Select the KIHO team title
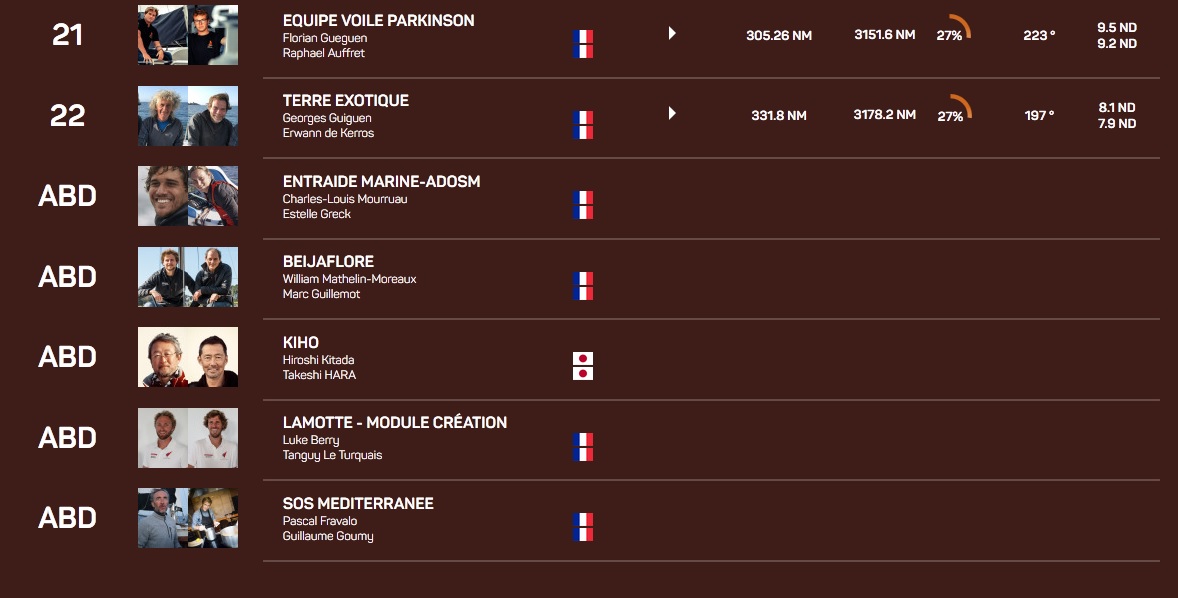Image resolution: width=1178 pixels, height=598 pixels. pyautogui.click(x=300, y=342)
